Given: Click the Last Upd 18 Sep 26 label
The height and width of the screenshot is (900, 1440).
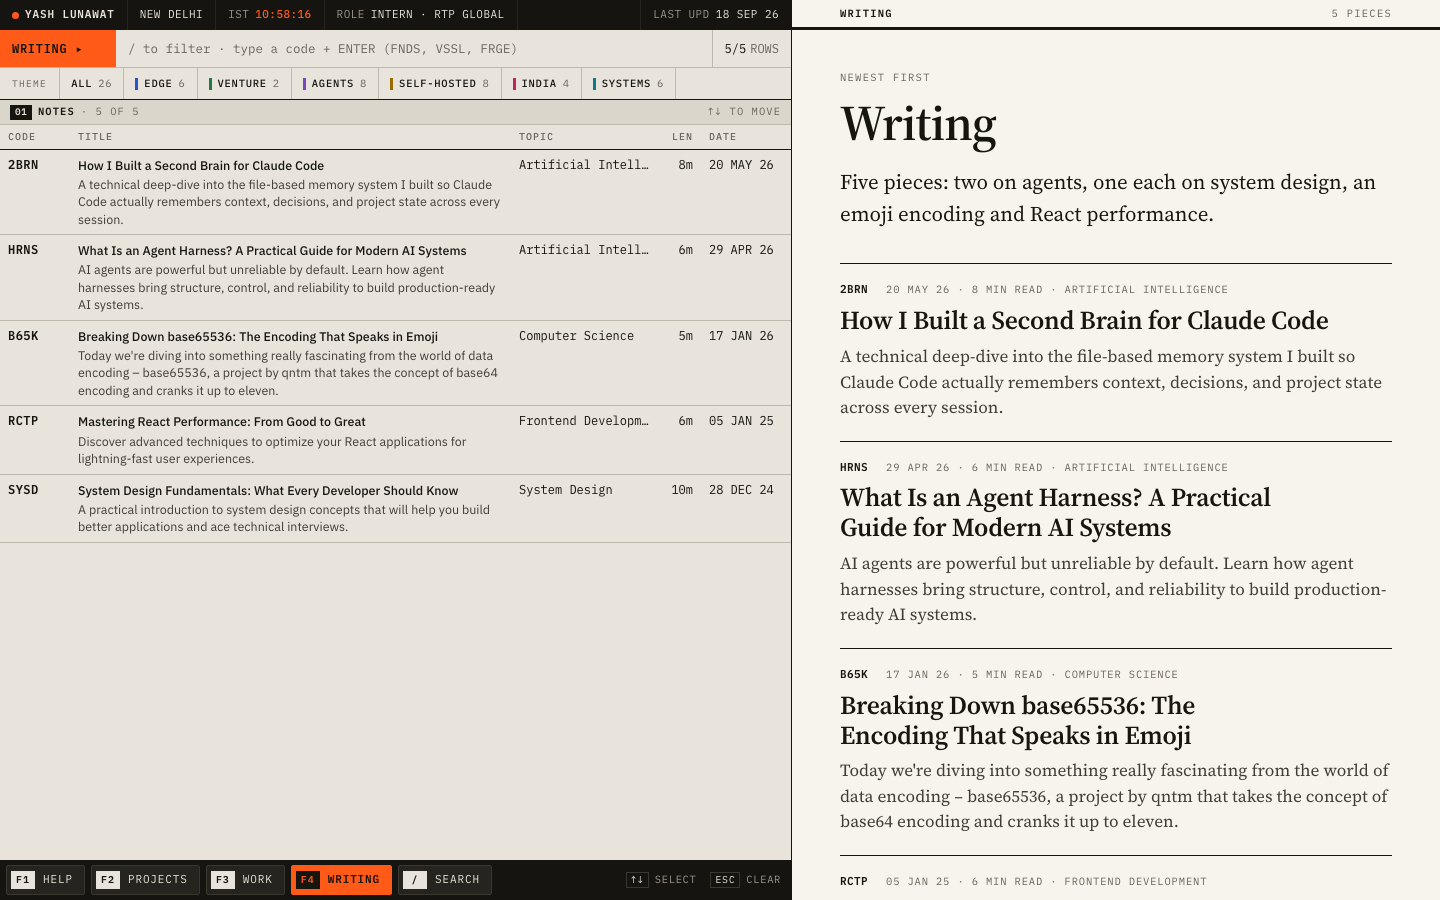Looking at the screenshot, I should 716,14.
